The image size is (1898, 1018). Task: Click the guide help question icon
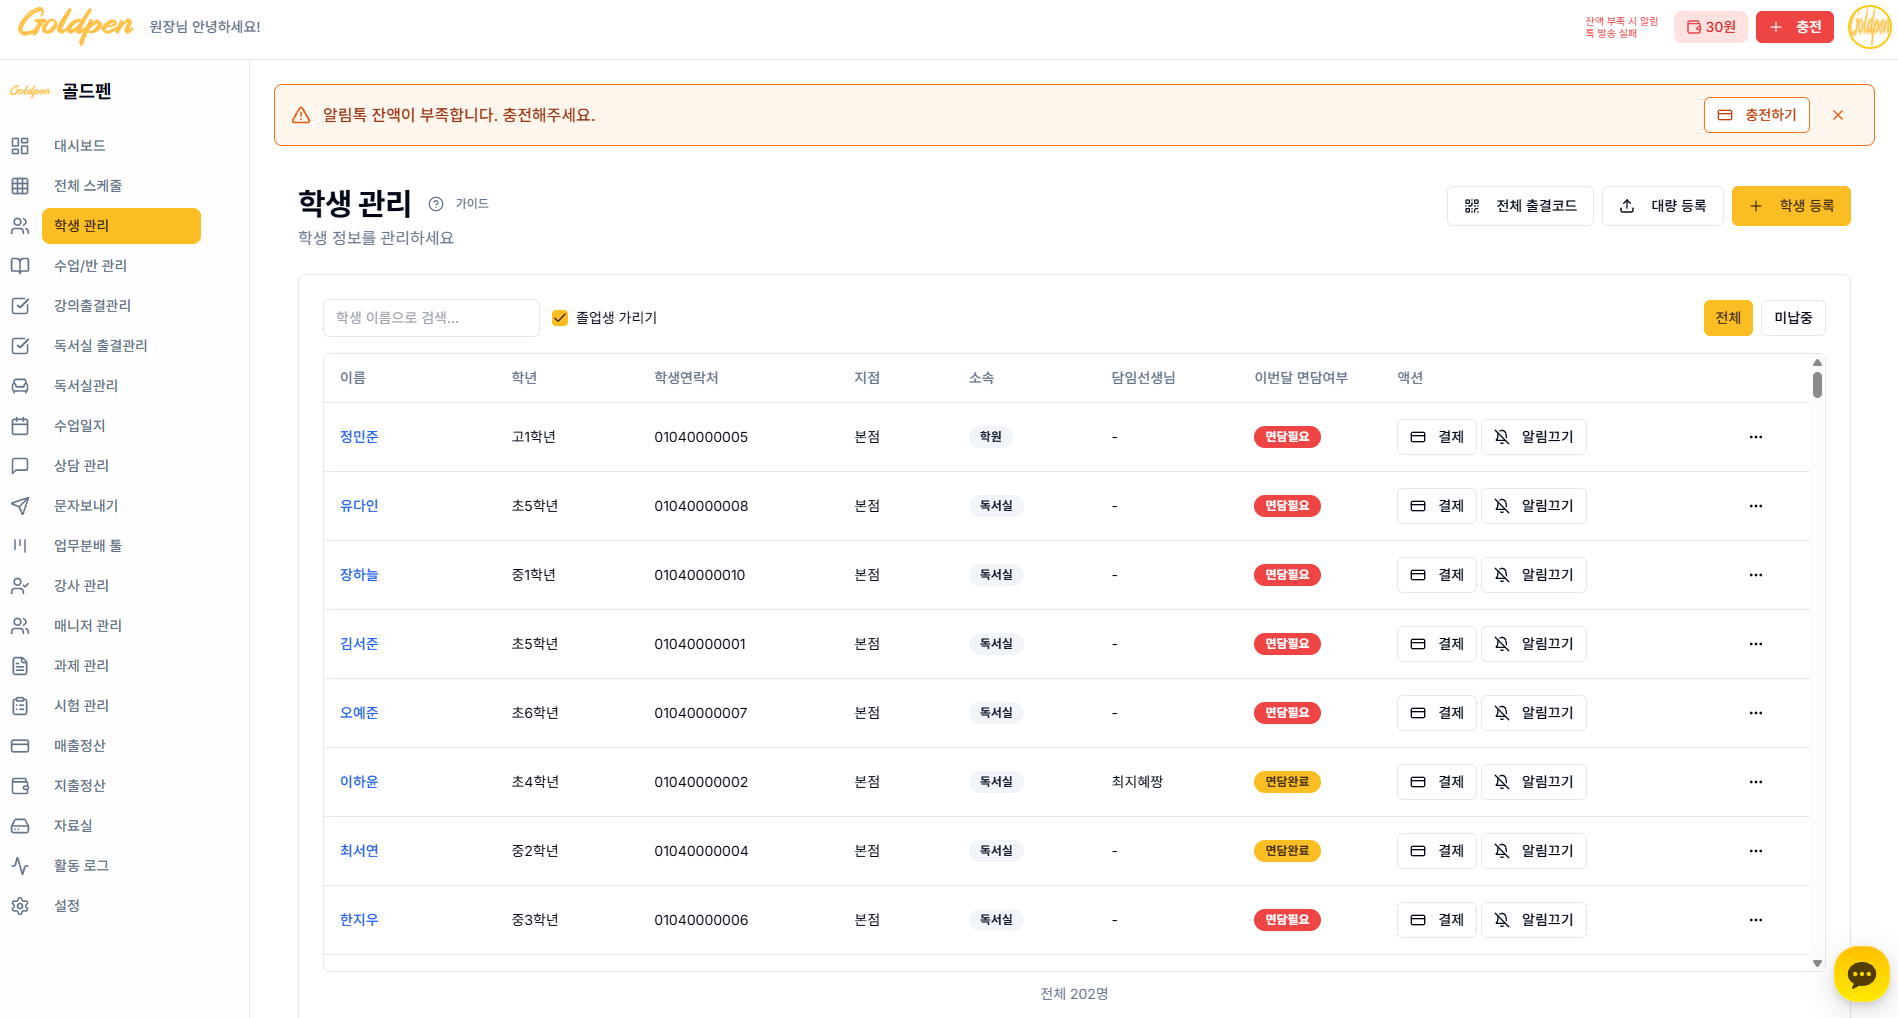click(x=436, y=204)
